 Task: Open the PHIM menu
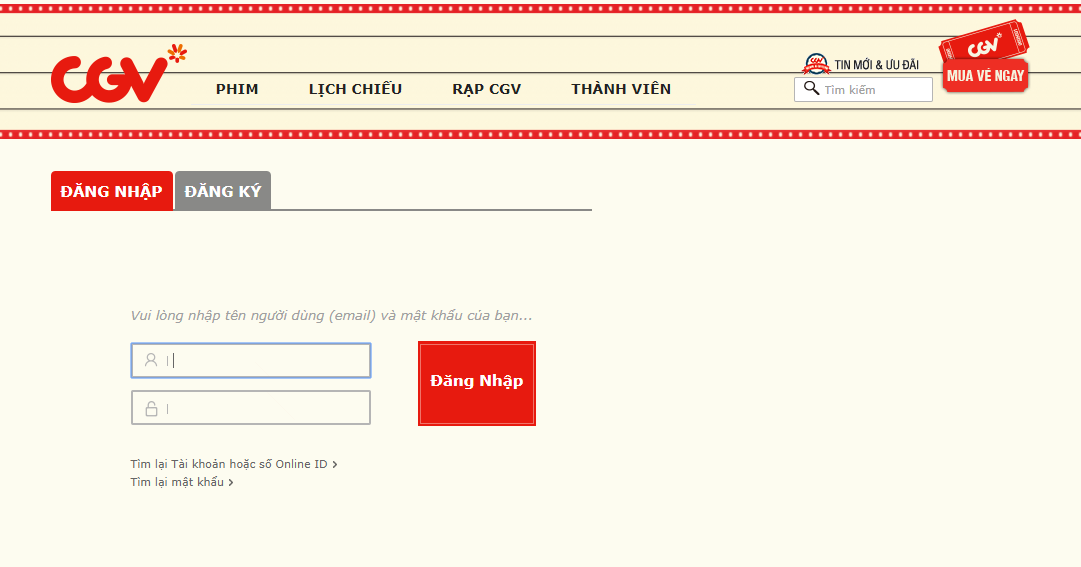(237, 89)
